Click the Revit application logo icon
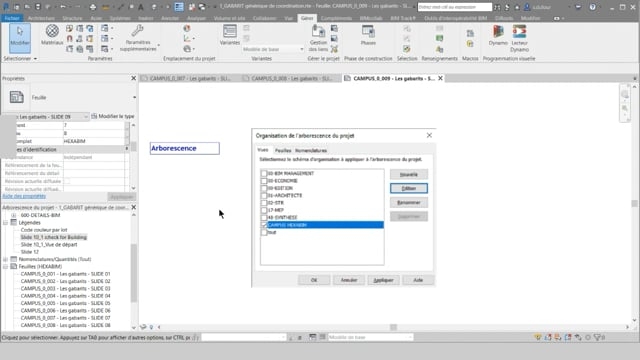 pyautogui.click(x=6, y=7)
